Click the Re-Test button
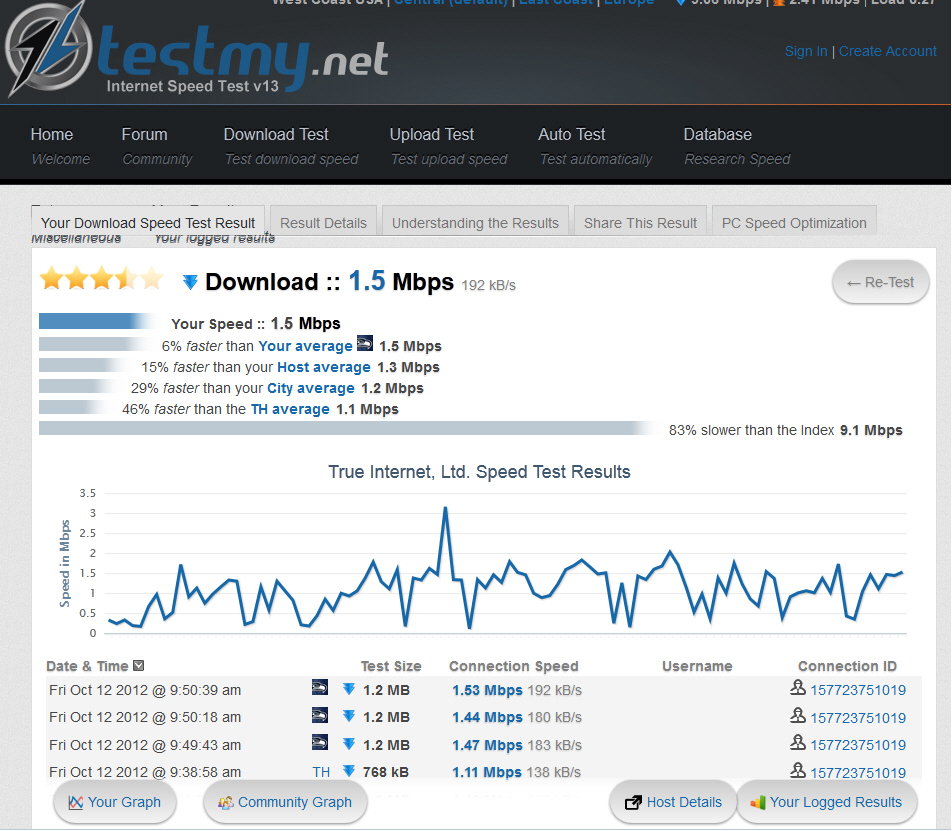This screenshot has height=831, width=952. point(880,282)
